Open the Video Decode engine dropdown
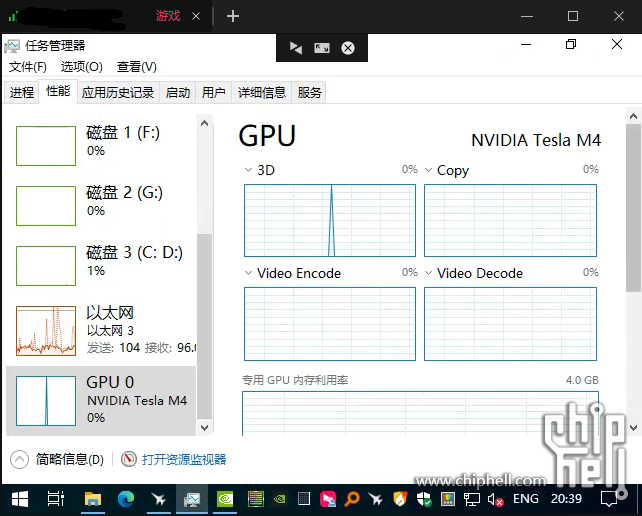 (429, 273)
